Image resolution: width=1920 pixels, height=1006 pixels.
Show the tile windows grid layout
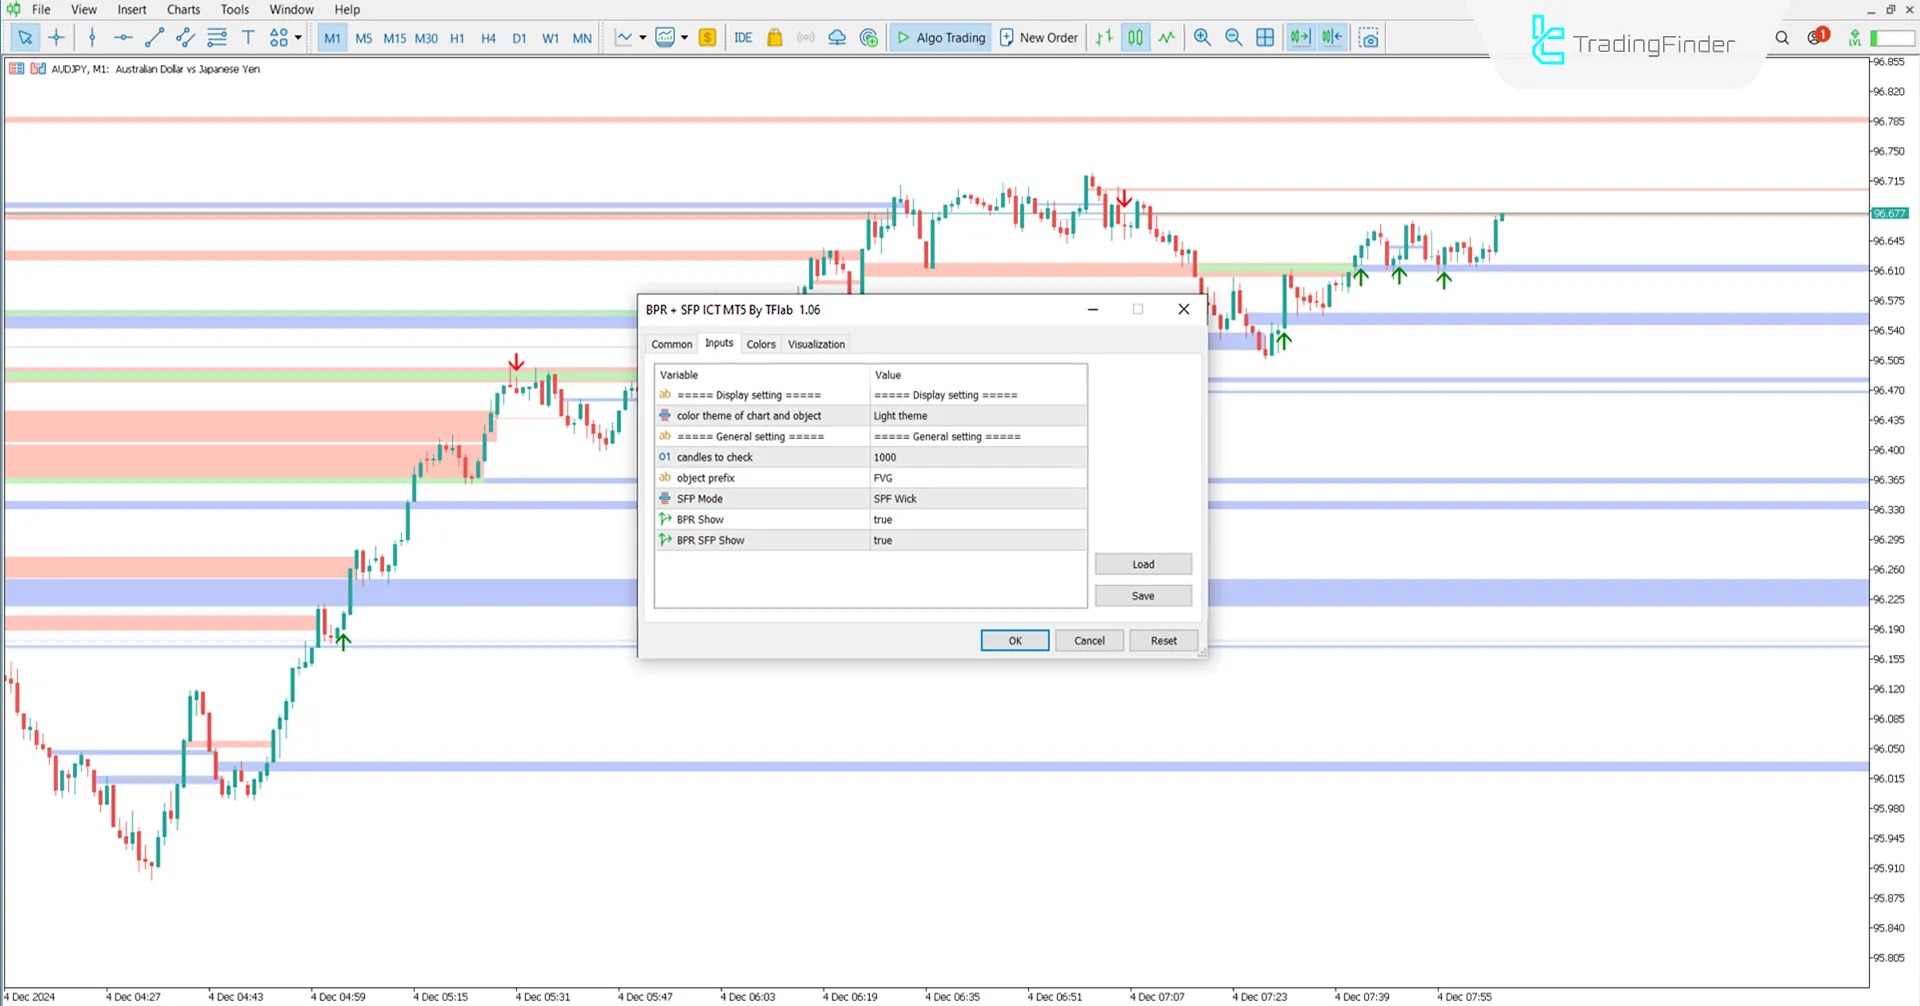(x=1265, y=38)
